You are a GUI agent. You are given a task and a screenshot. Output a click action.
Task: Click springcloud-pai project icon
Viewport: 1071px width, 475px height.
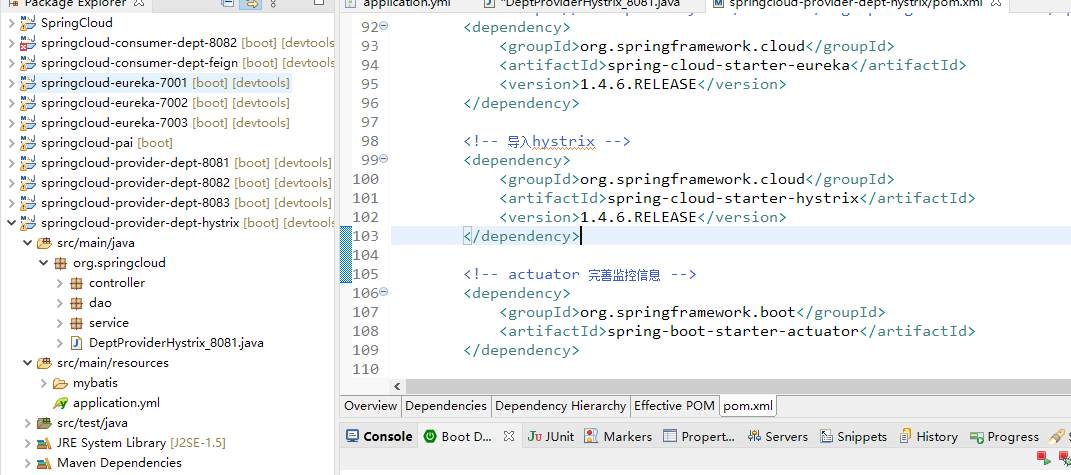(x=28, y=143)
